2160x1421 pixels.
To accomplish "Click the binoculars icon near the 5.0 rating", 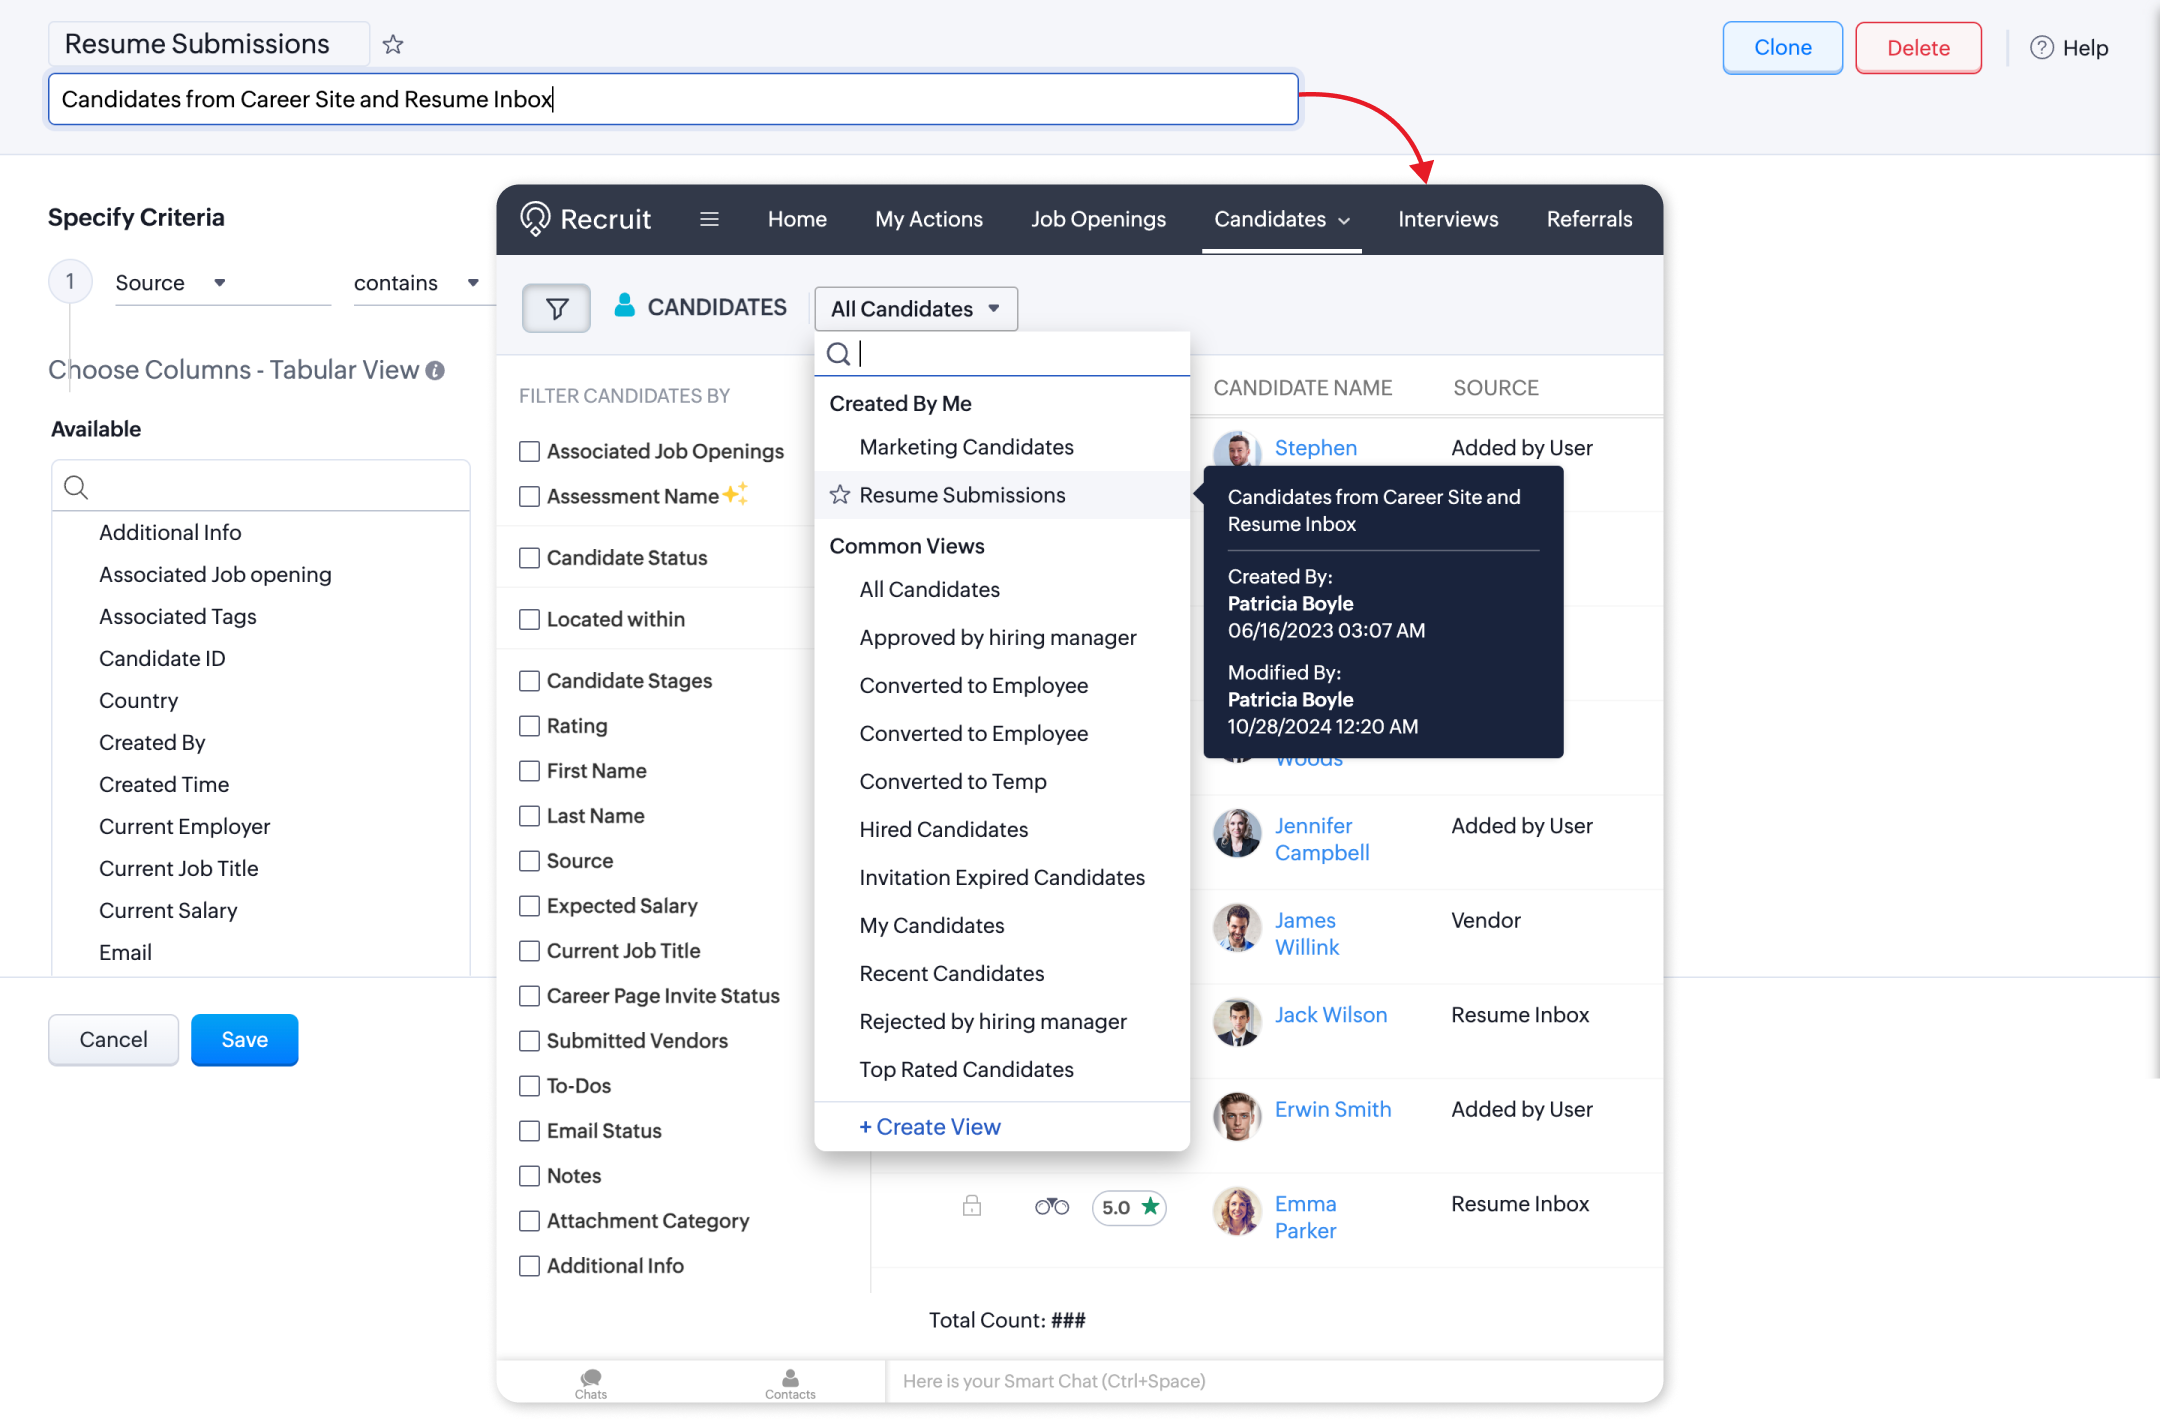I will point(1051,1207).
